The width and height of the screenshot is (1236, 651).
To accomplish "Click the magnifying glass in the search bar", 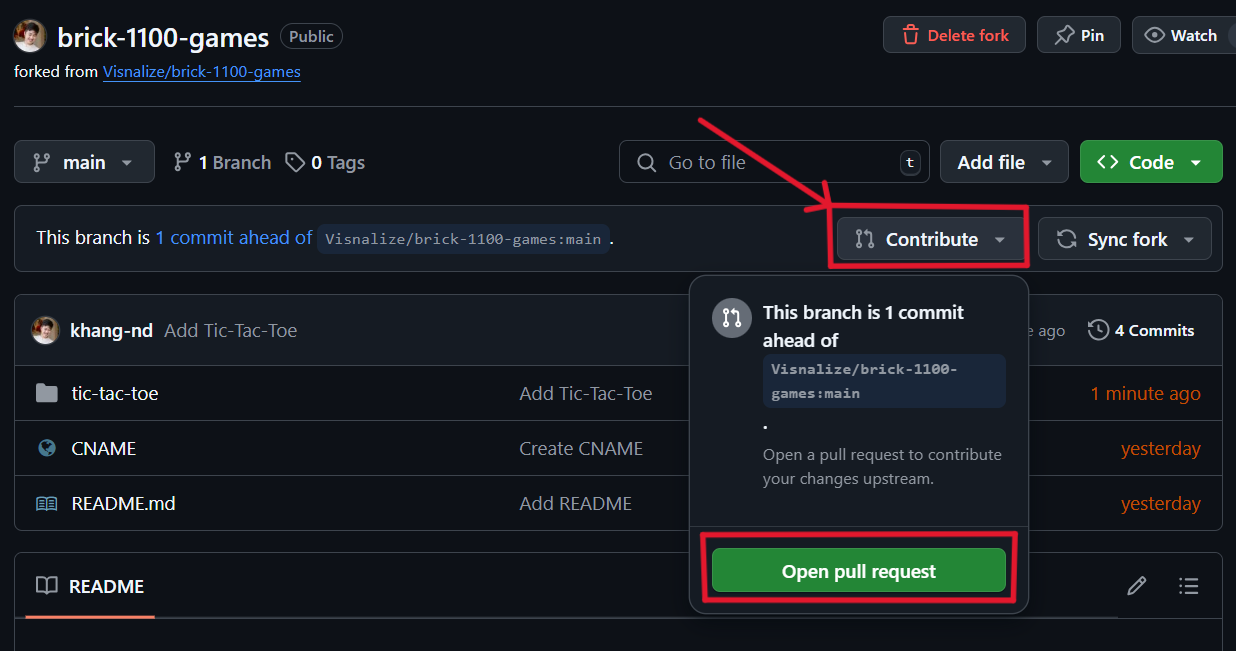I will 645,161.
